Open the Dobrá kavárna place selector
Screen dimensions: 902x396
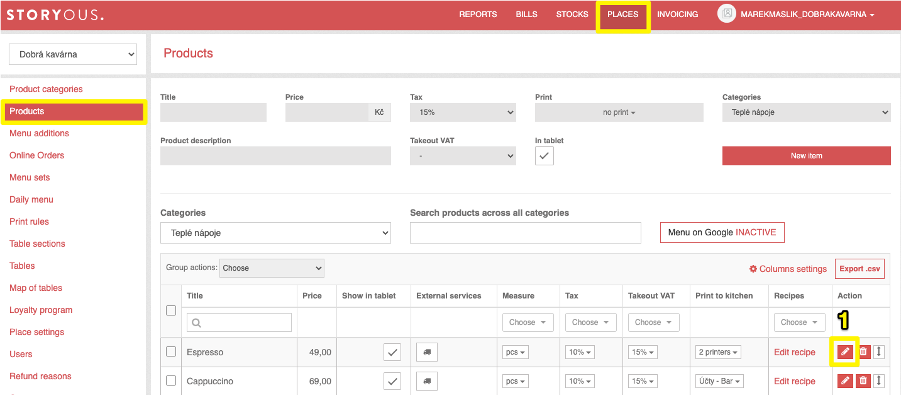[x=73, y=55]
